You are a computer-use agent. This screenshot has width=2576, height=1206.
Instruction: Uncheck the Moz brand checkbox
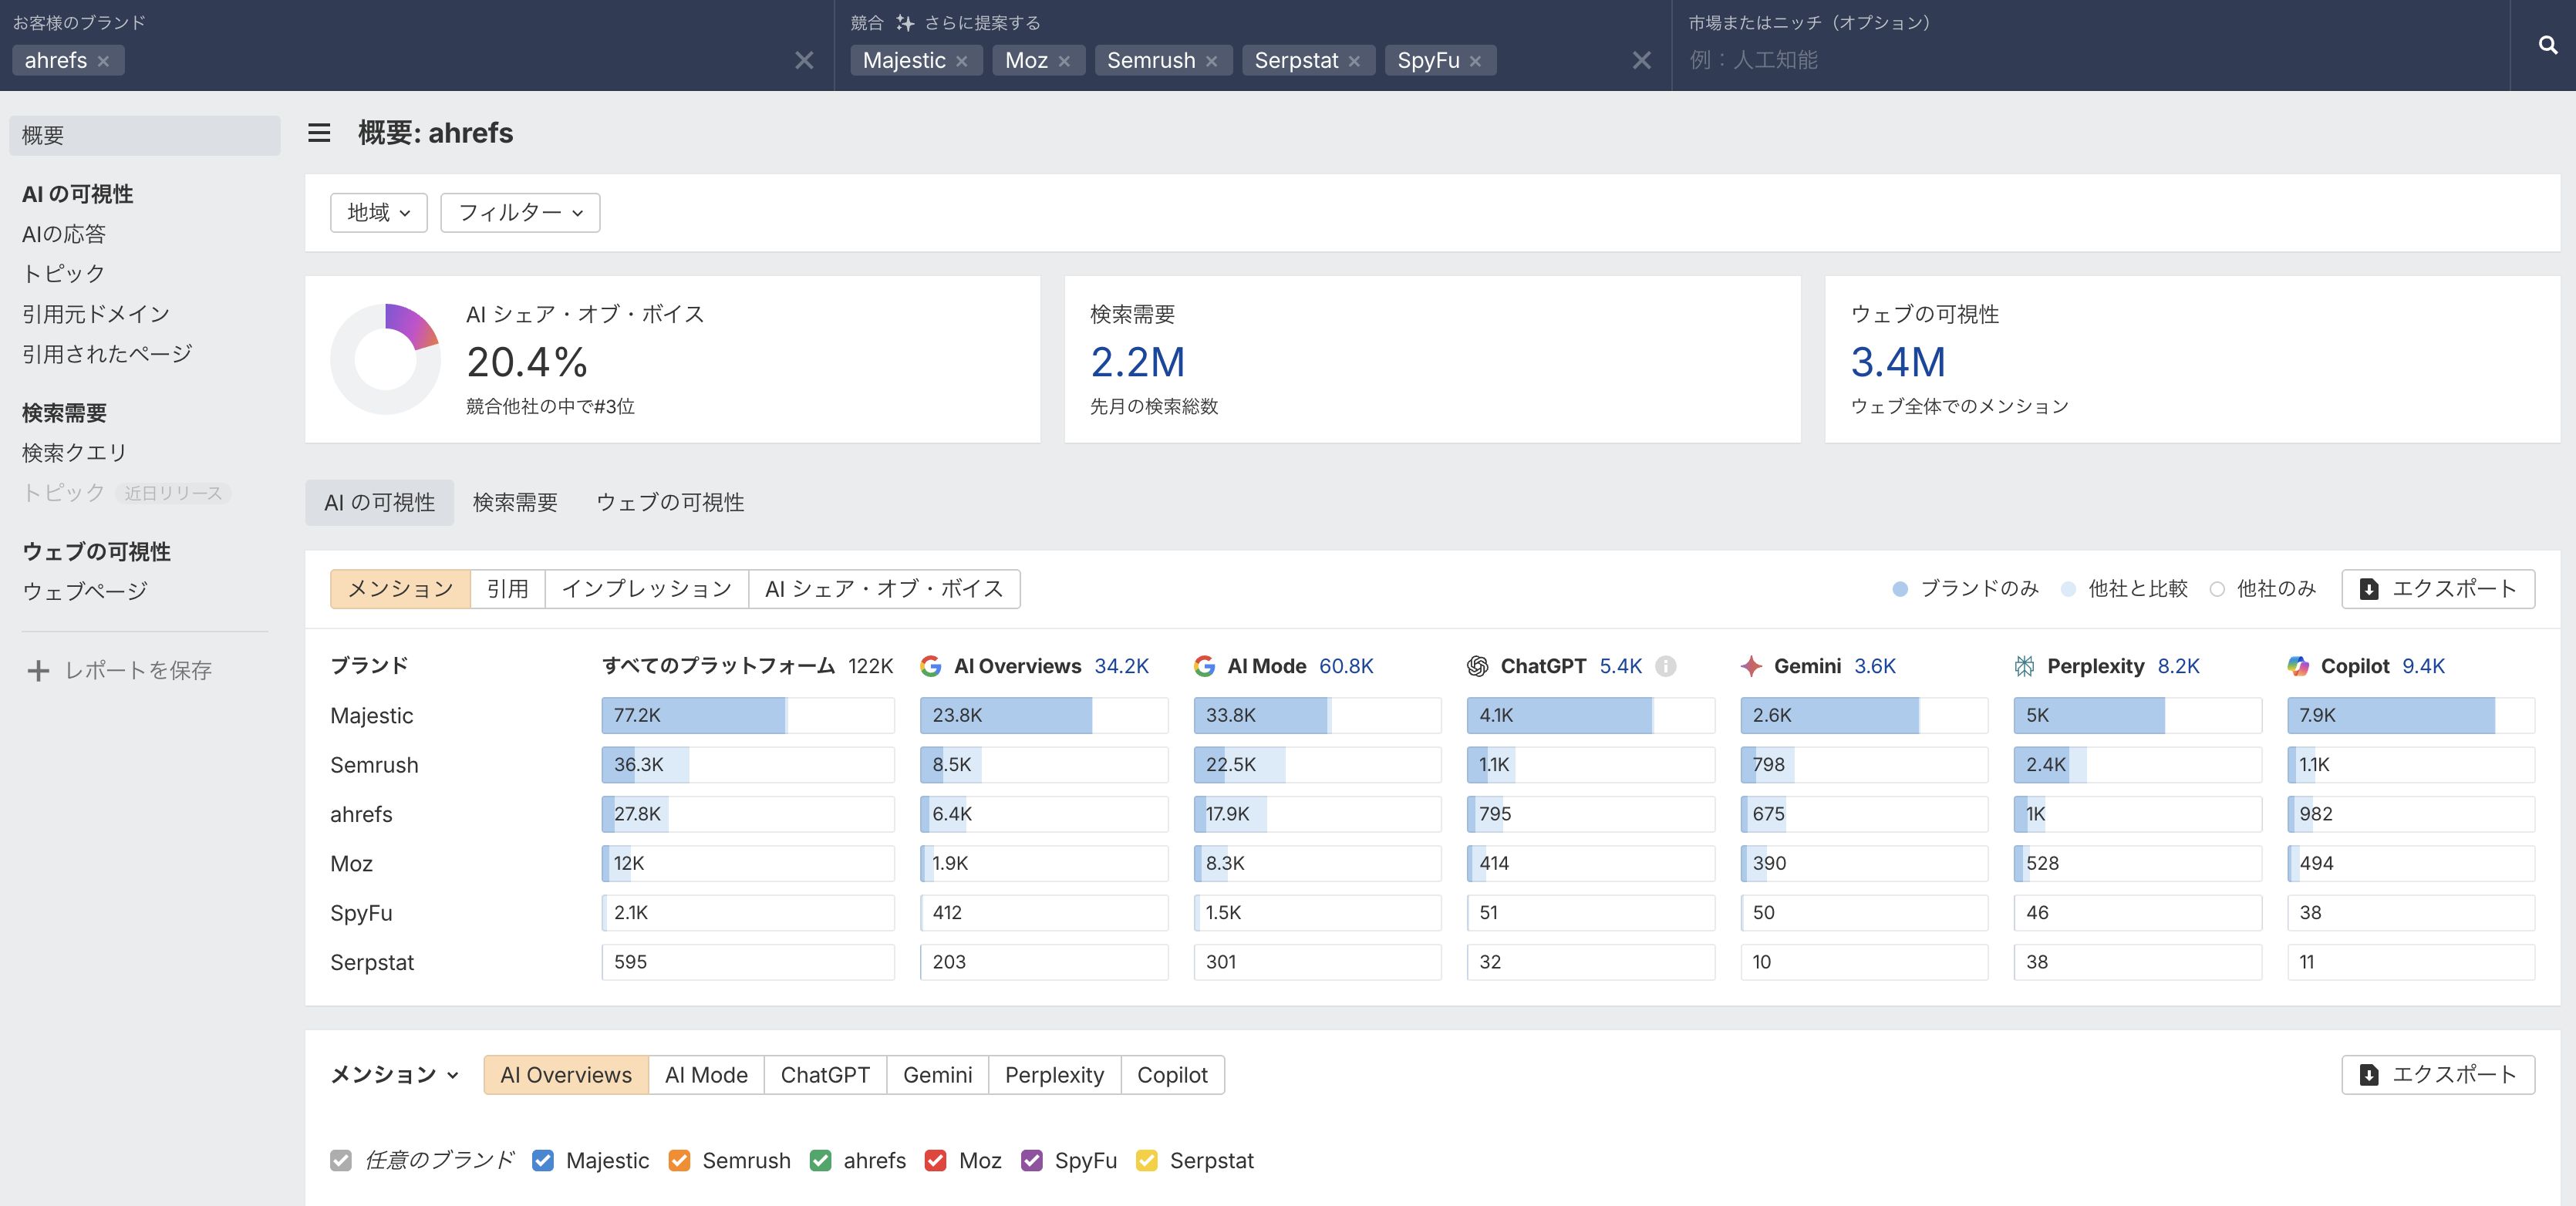[936, 1161]
